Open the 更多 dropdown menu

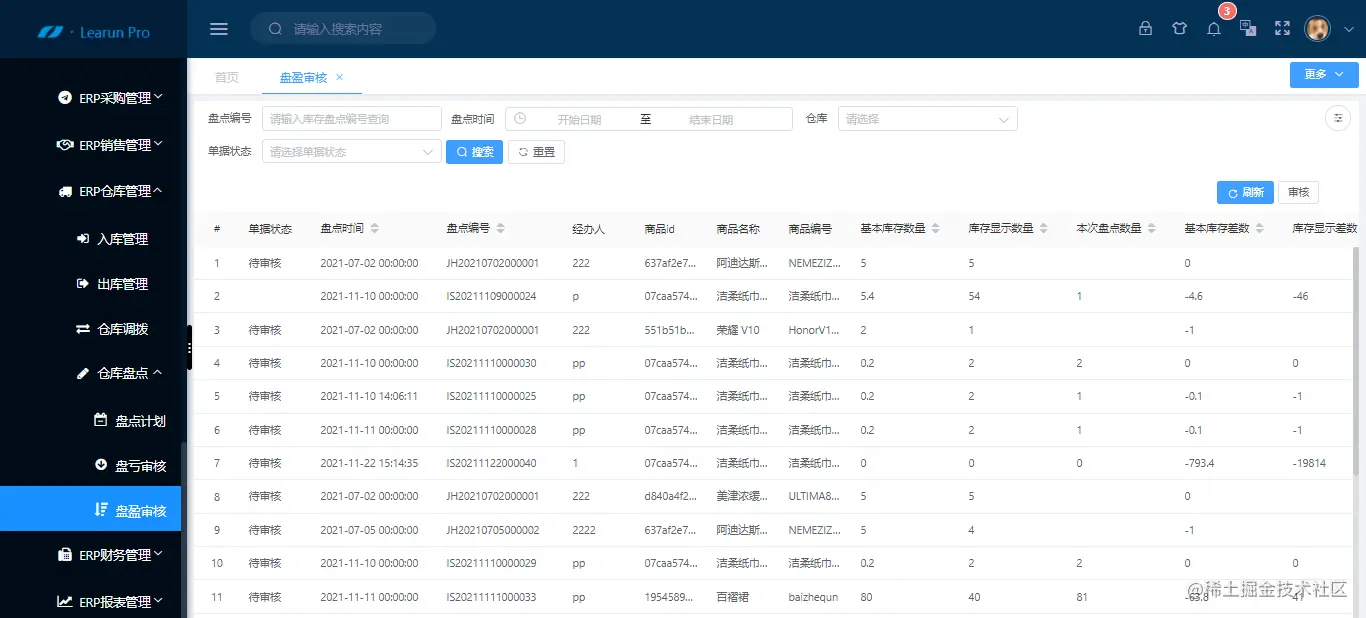[1322, 74]
